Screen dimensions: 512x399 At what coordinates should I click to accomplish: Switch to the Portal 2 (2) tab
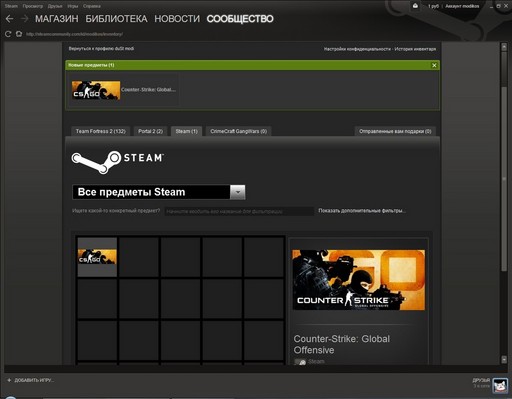(x=151, y=131)
